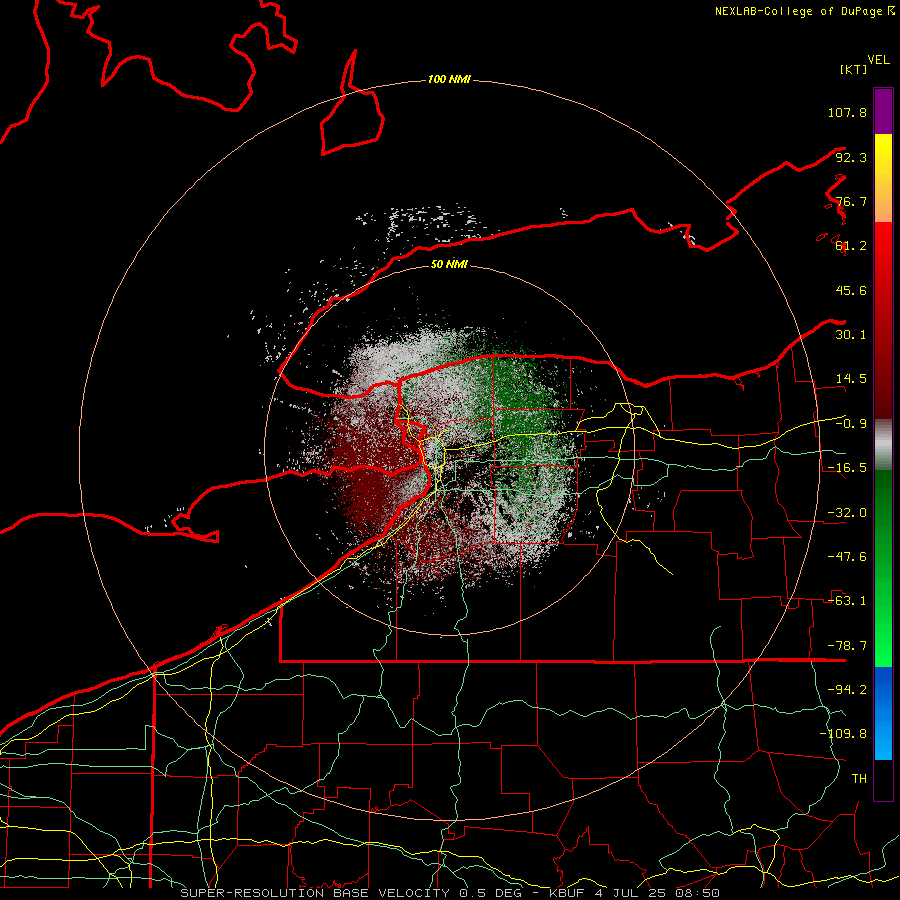The image size is (900, 900).
Task: Click the -109.8 velocity scale value
Action: coord(843,734)
